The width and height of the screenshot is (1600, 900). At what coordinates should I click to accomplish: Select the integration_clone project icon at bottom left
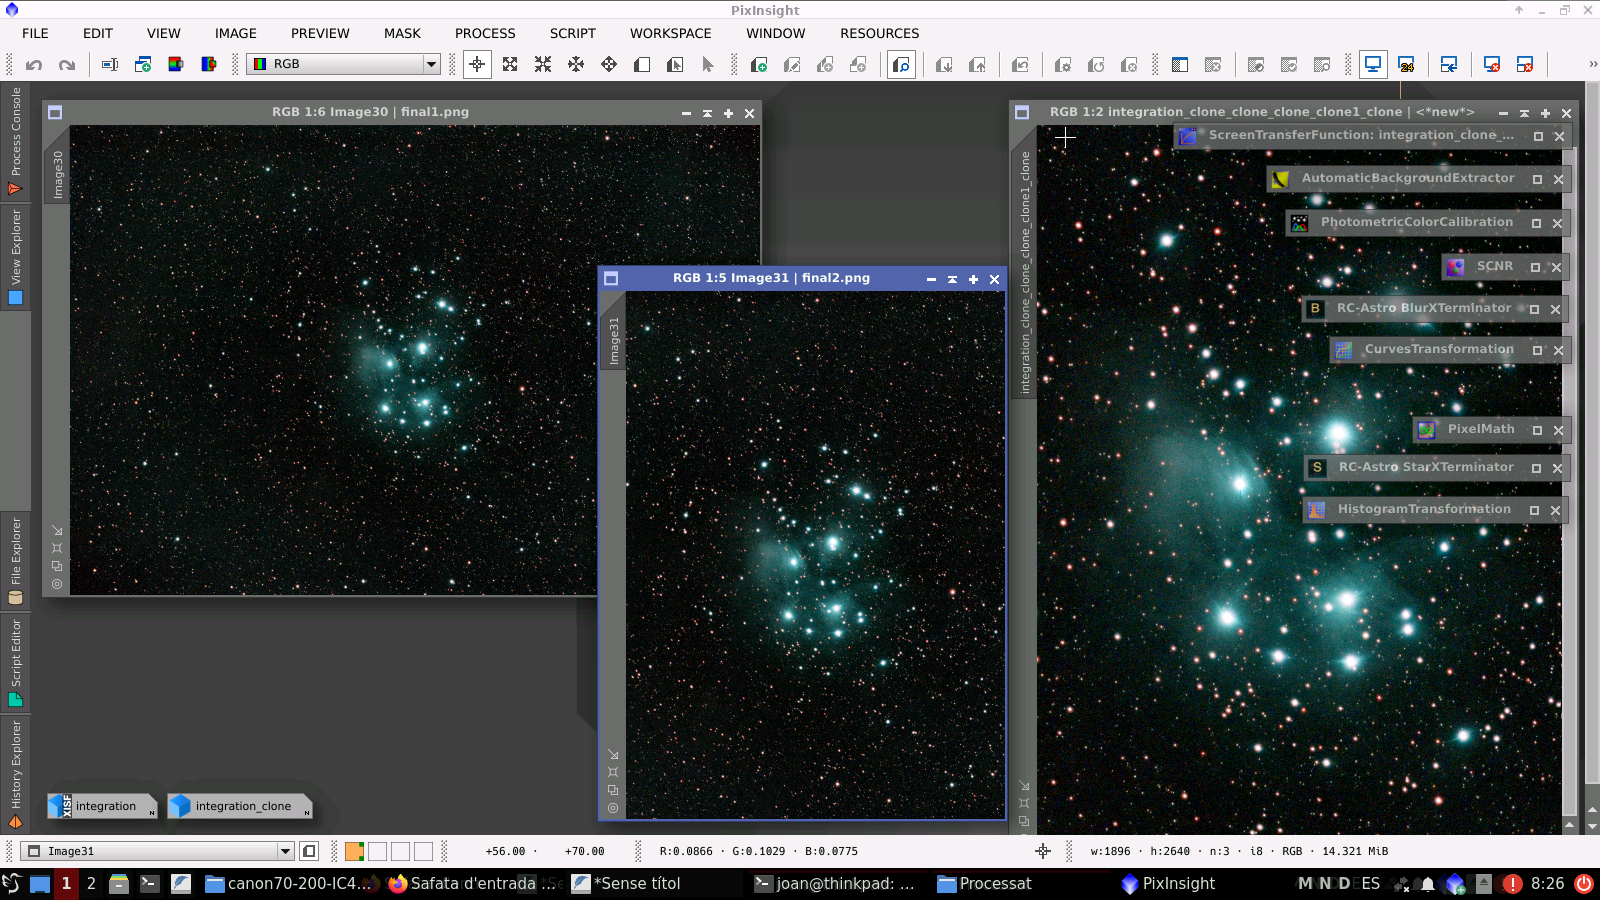(239, 806)
